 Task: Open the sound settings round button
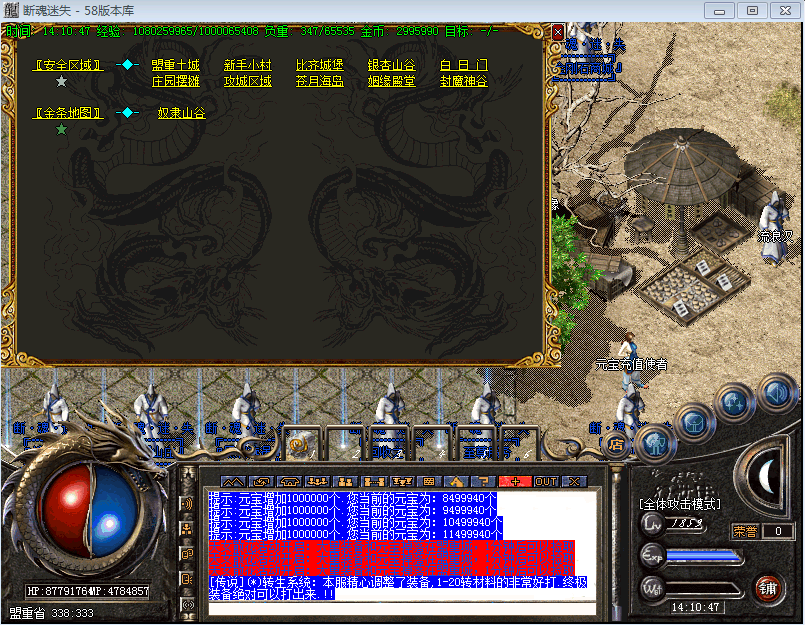[777, 393]
